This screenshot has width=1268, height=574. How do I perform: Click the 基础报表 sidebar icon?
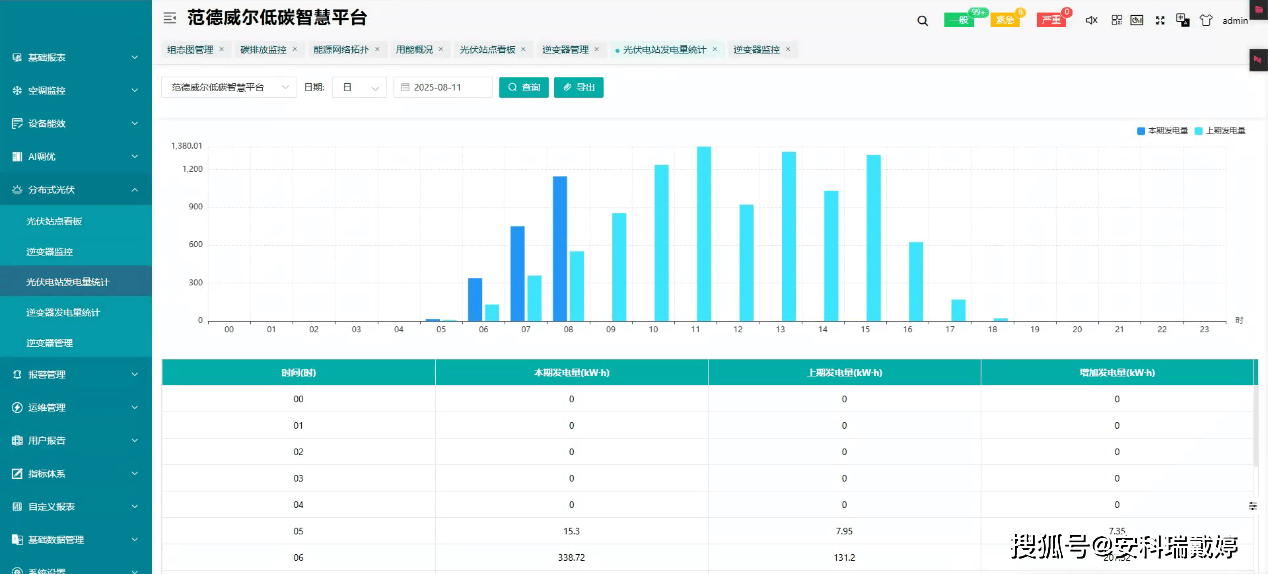[x=17, y=57]
